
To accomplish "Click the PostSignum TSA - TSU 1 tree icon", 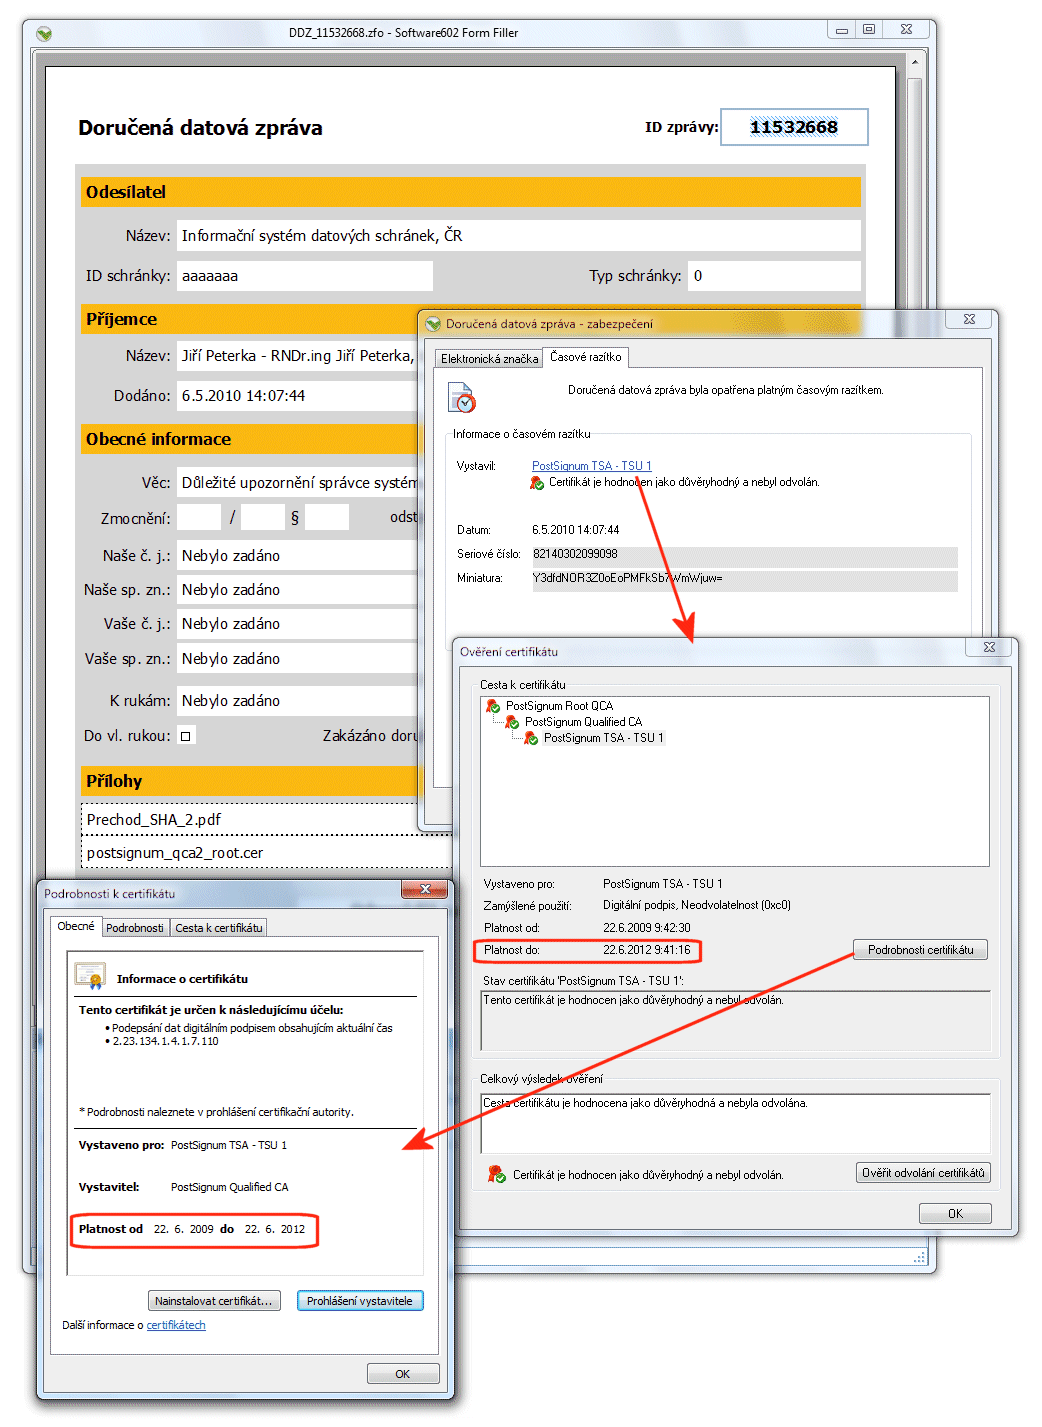I will pyautogui.click(x=531, y=738).
